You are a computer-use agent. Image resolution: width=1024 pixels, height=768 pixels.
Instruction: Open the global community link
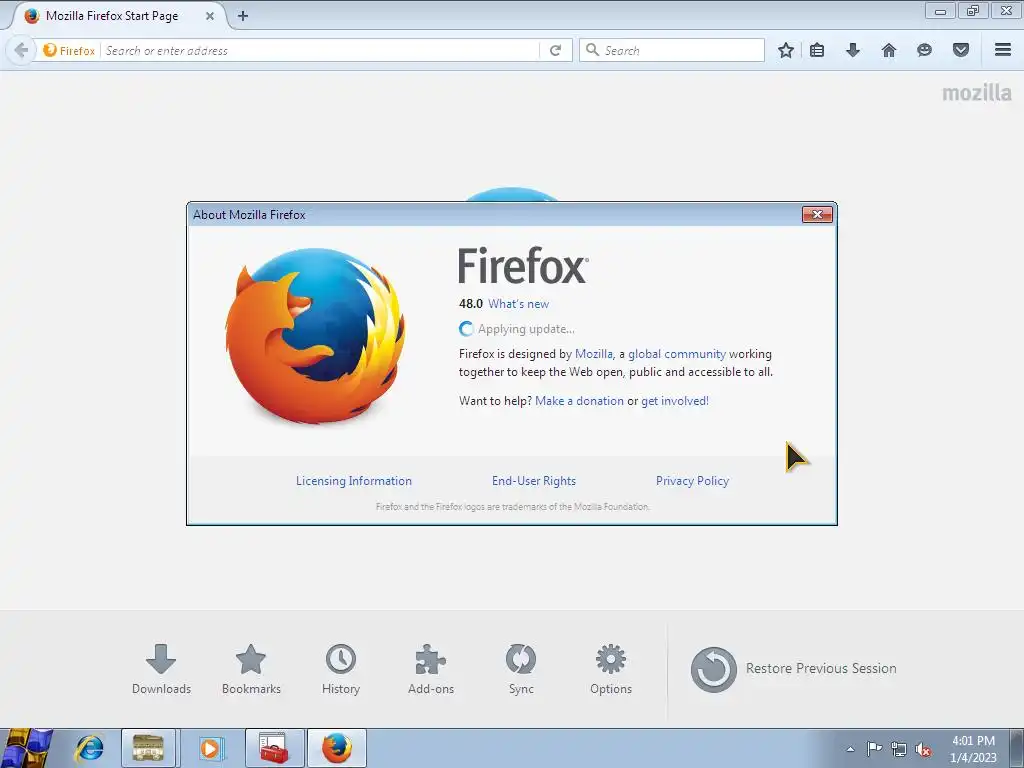[x=677, y=354]
